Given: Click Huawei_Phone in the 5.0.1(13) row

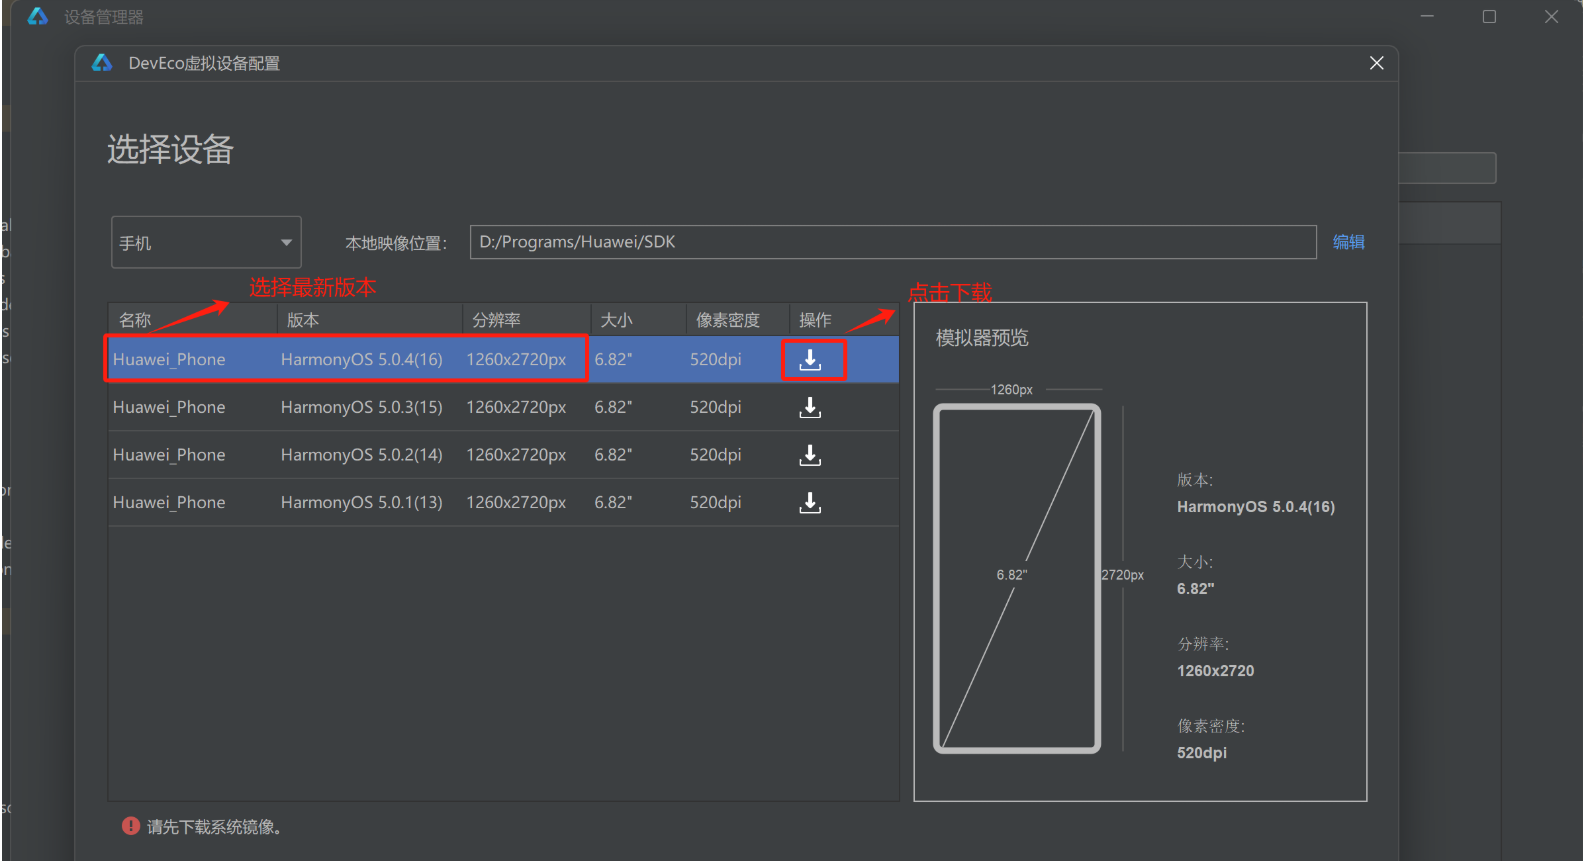Looking at the screenshot, I should click(169, 503).
